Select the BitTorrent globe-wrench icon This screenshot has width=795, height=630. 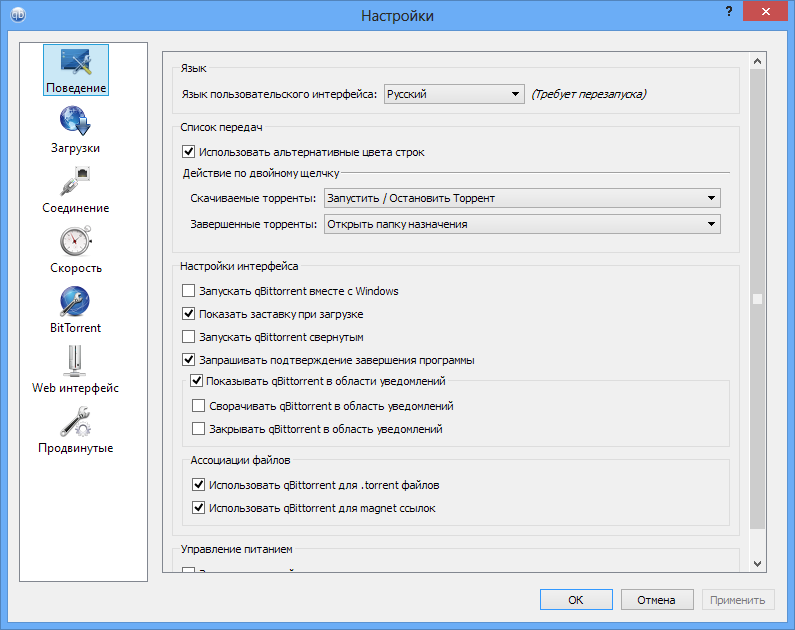click(x=75, y=301)
